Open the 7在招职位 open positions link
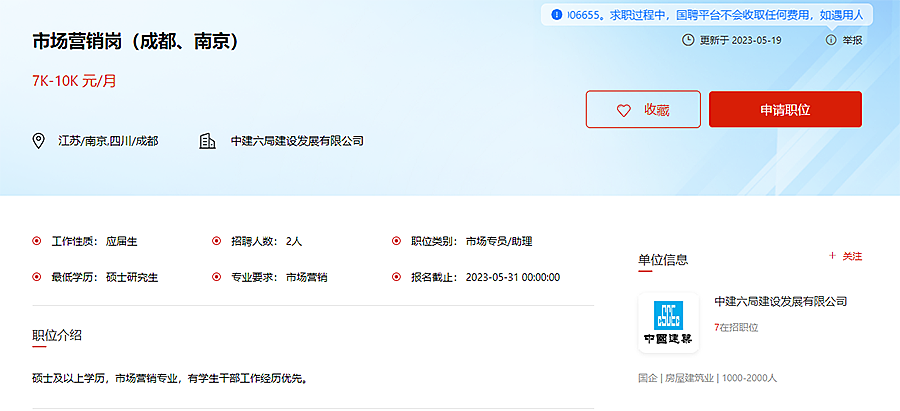 [x=736, y=327]
